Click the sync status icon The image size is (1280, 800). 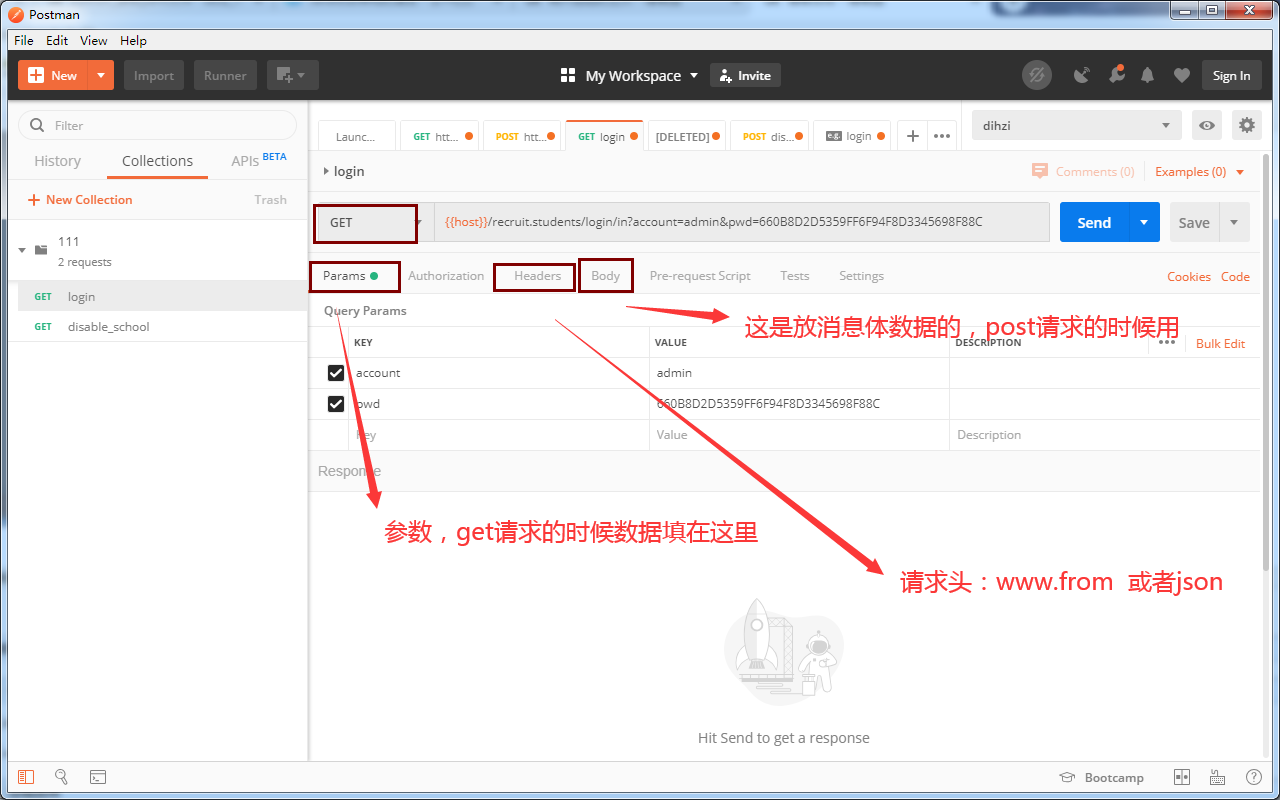coord(1037,75)
